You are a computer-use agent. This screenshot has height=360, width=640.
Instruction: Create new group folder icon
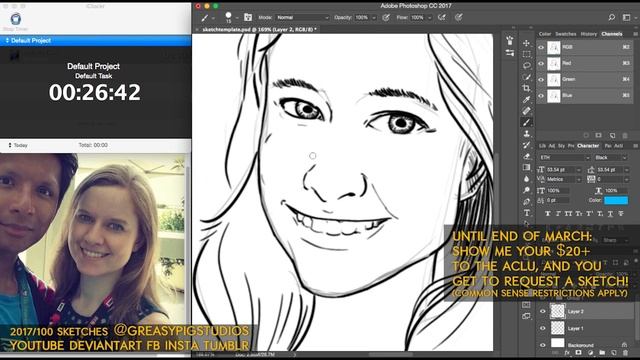[x=602, y=353]
